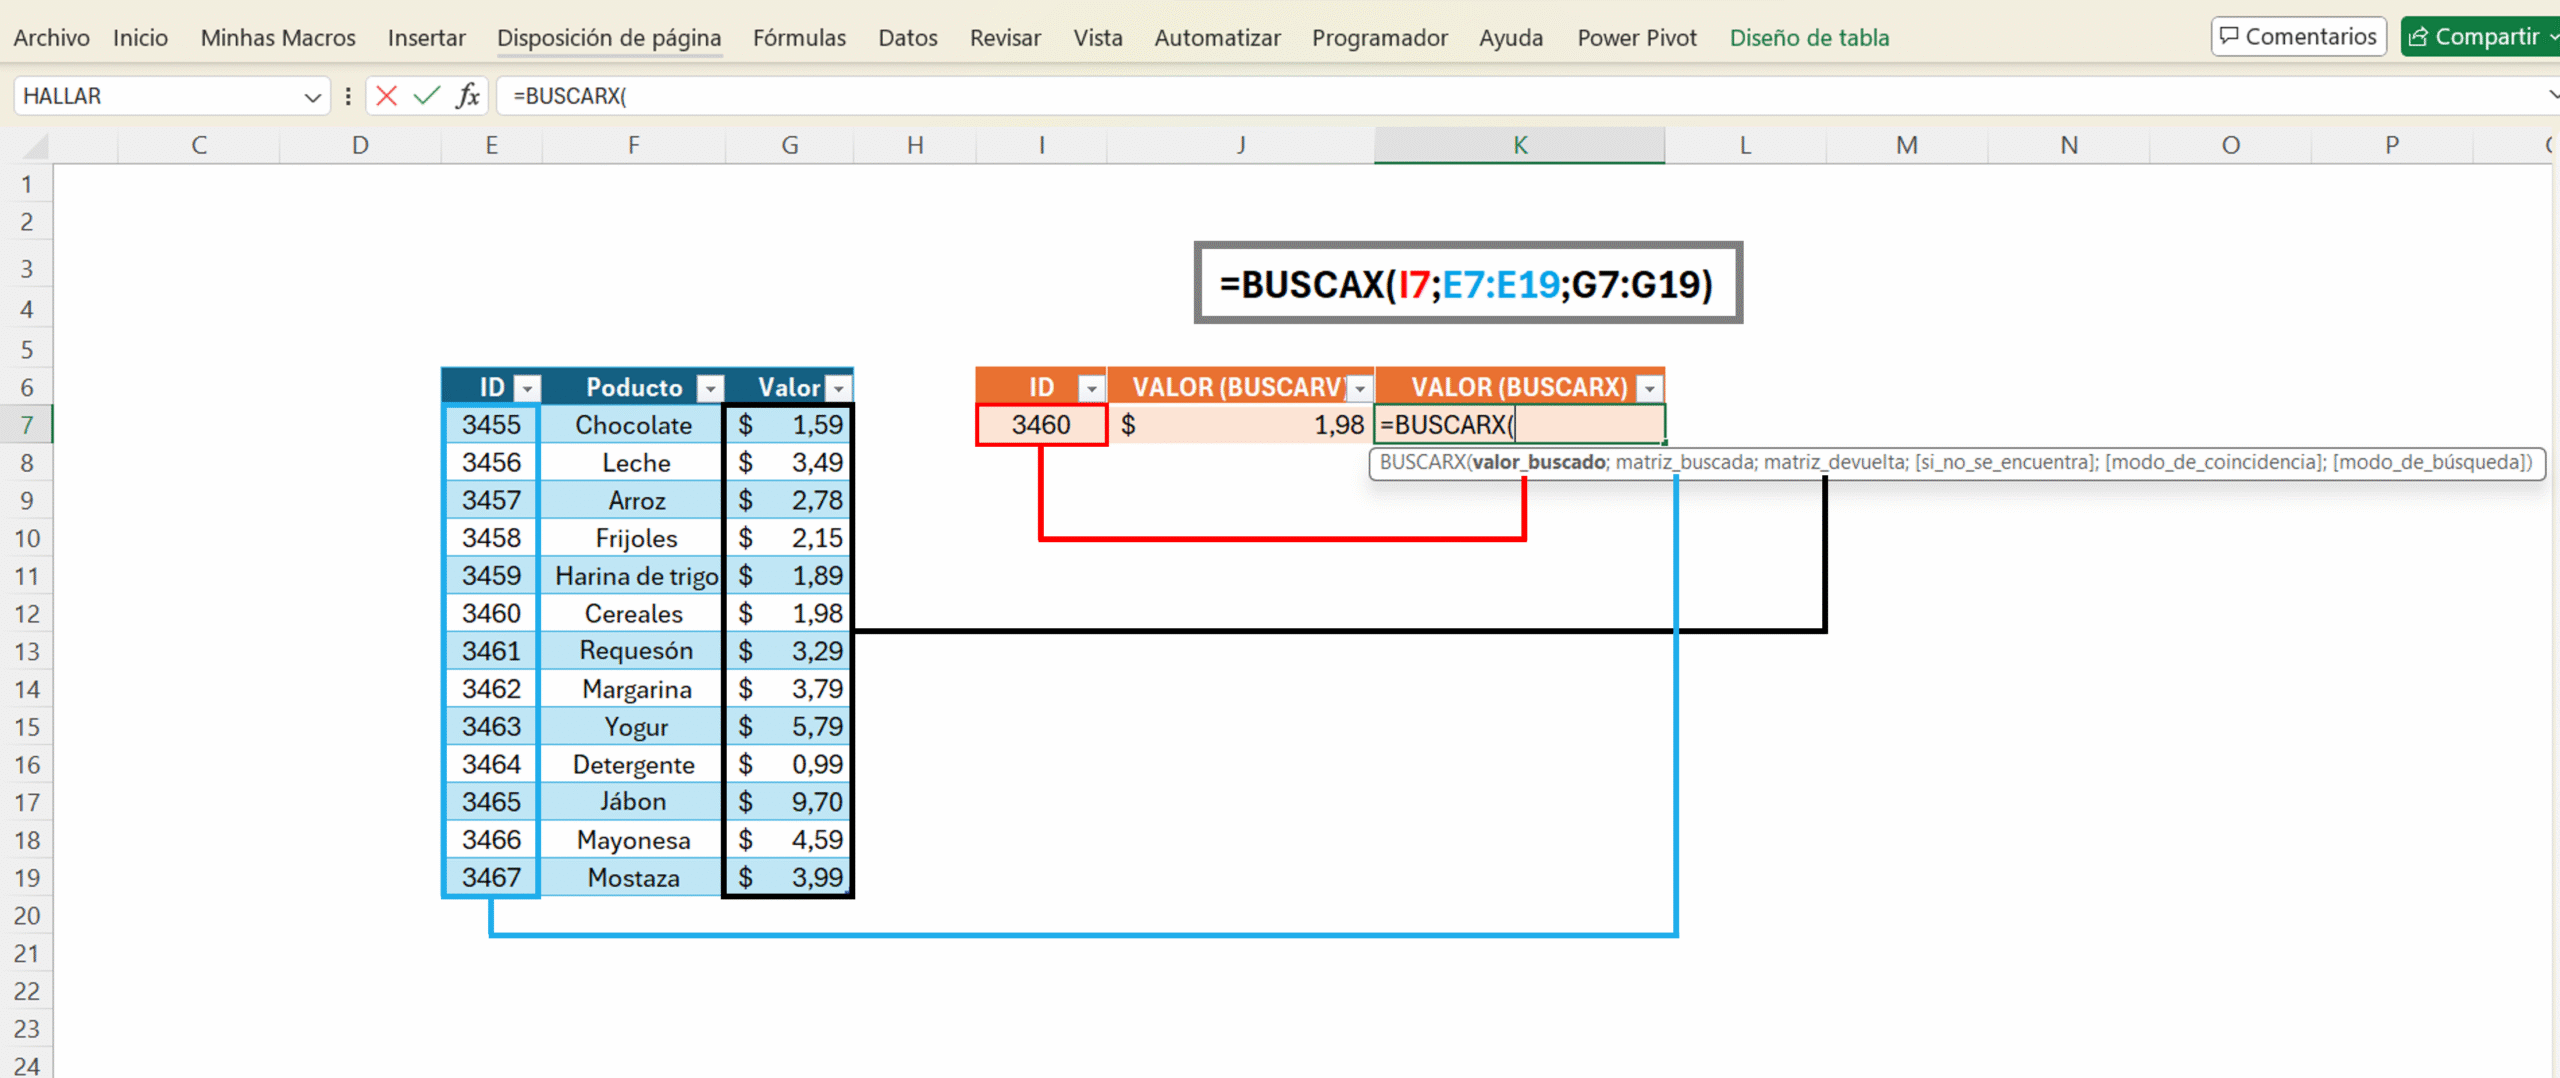
Task: Open the filter dropdown of blue ID header
Action: click(528, 388)
